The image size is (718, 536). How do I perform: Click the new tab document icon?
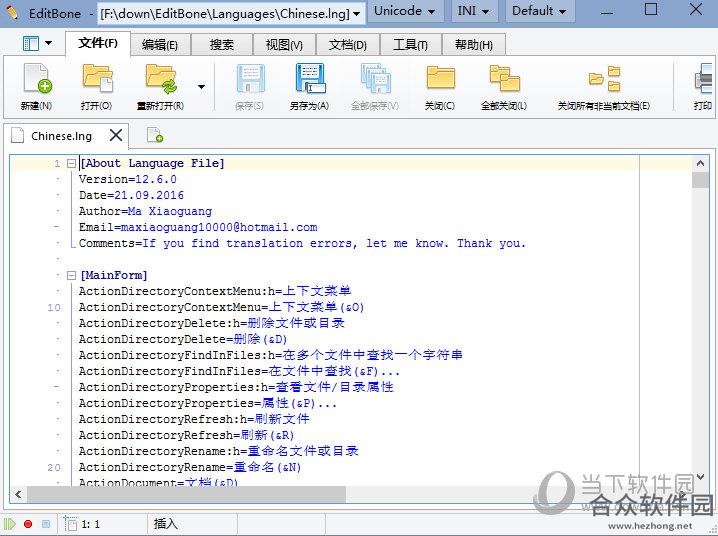155,135
